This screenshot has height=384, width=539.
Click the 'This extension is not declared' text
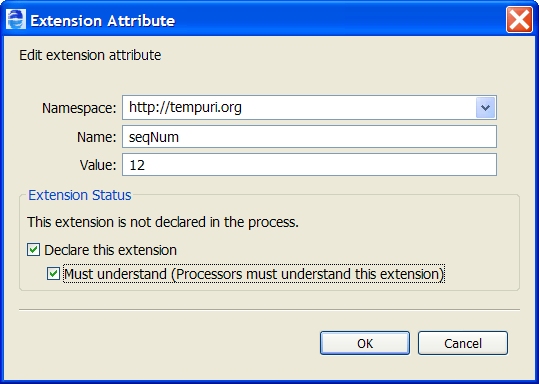tap(163, 222)
